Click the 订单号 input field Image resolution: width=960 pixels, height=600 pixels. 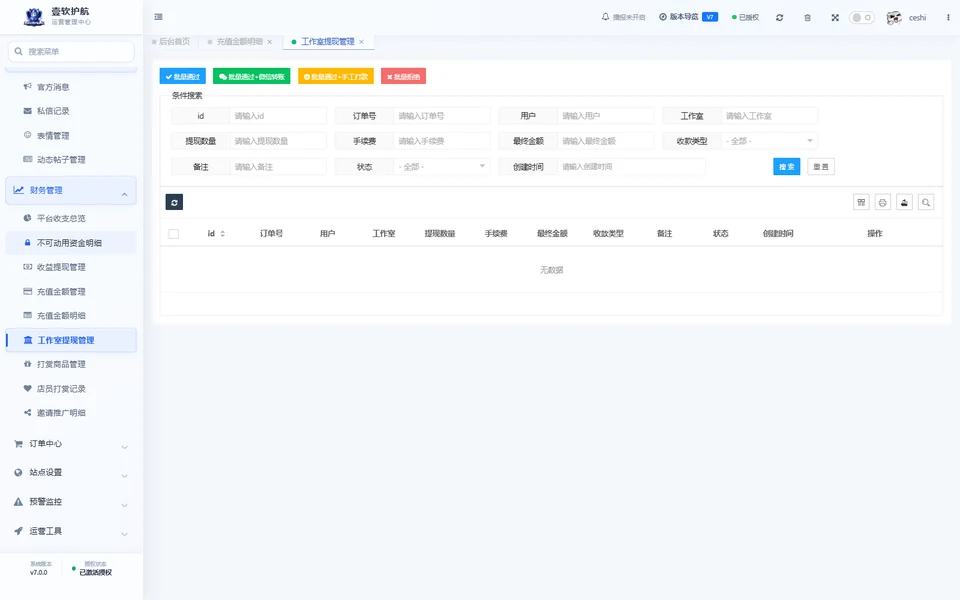(x=442, y=116)
